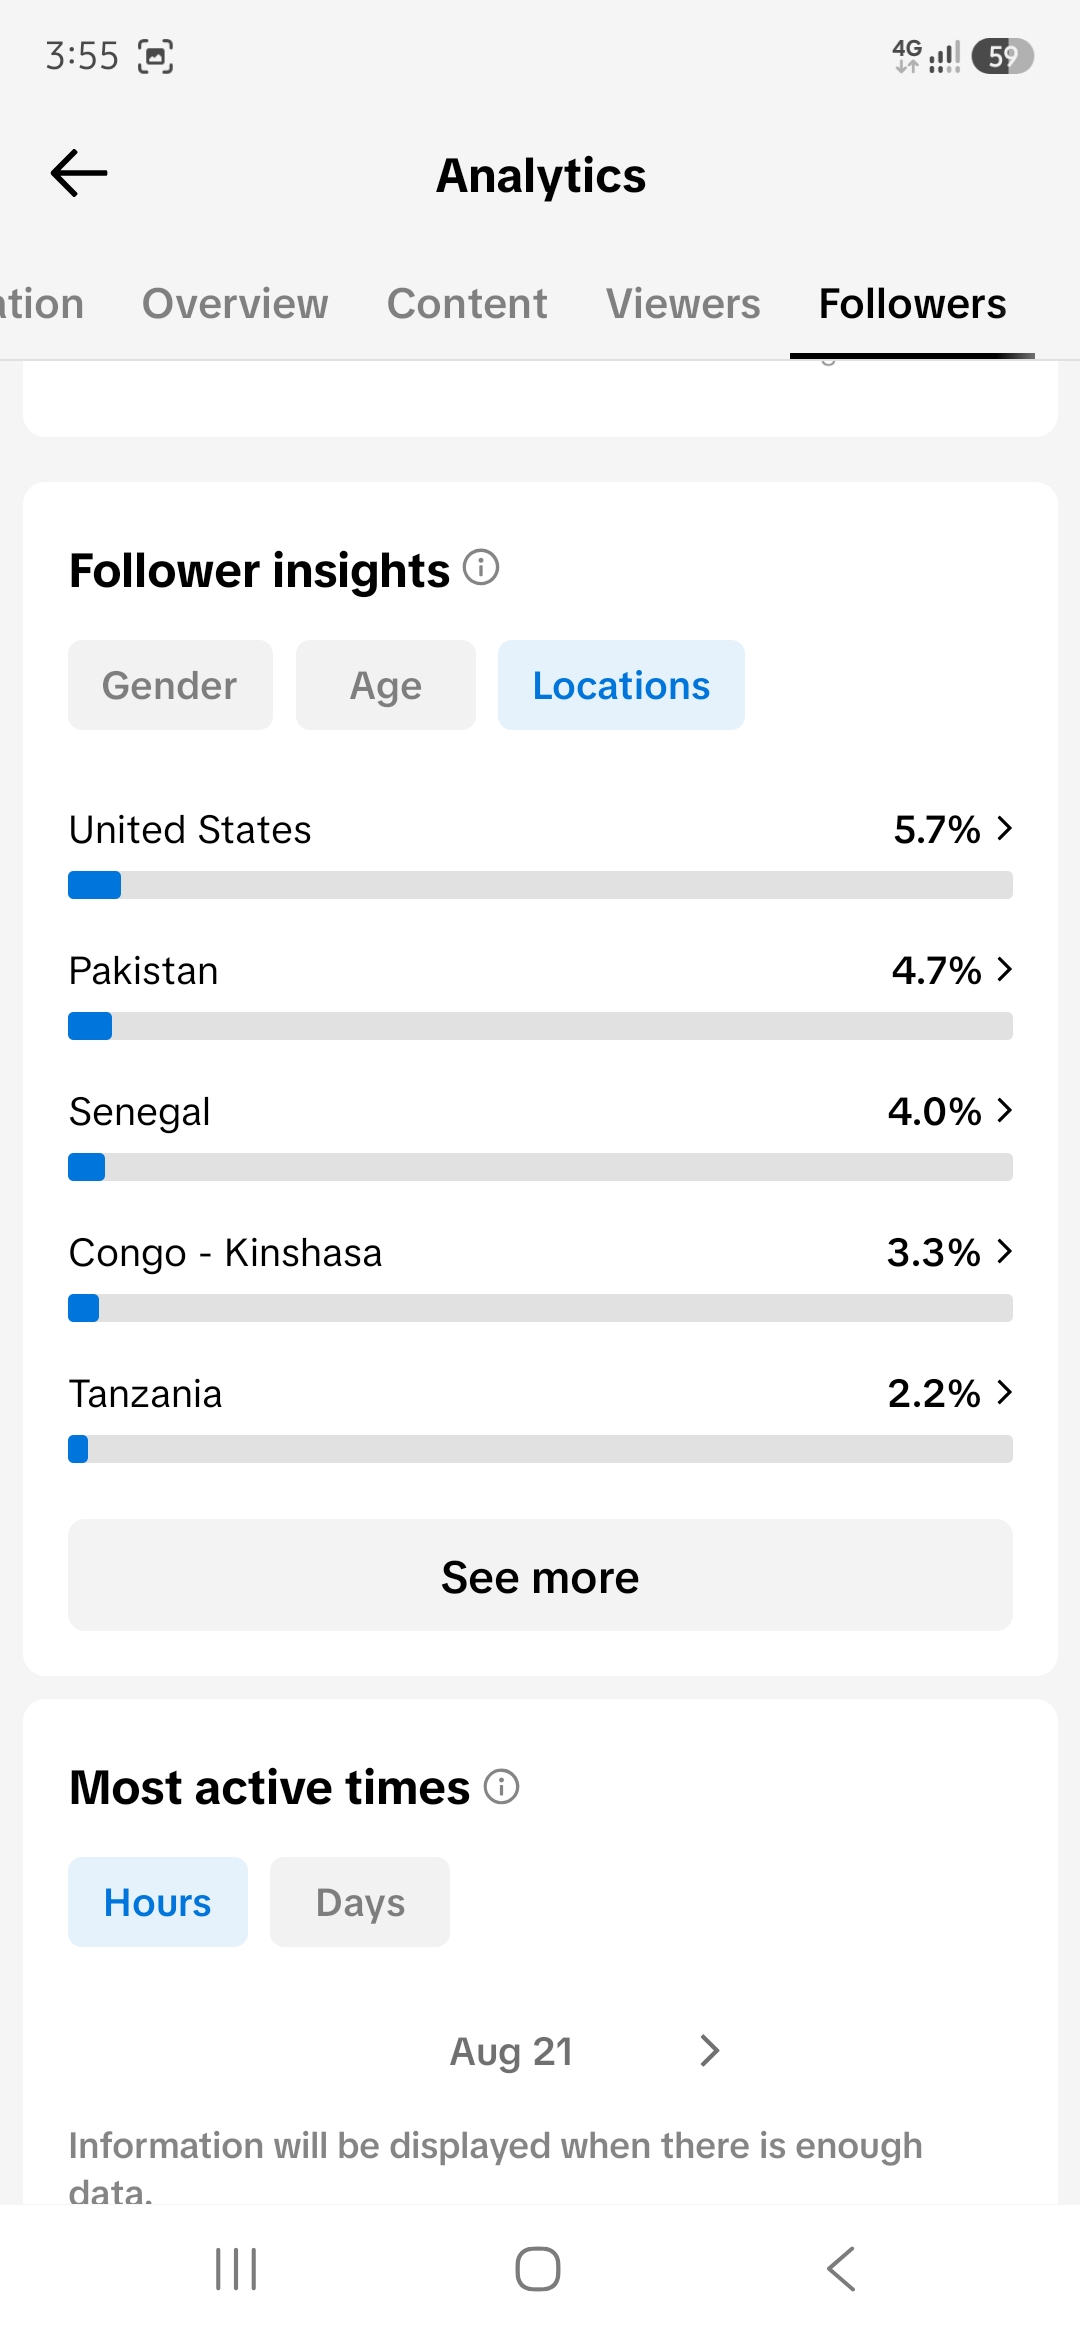Expand United States 5.7% chevron
1080x2340 pixels.
pyautogui.click(x=1005, y=828)
